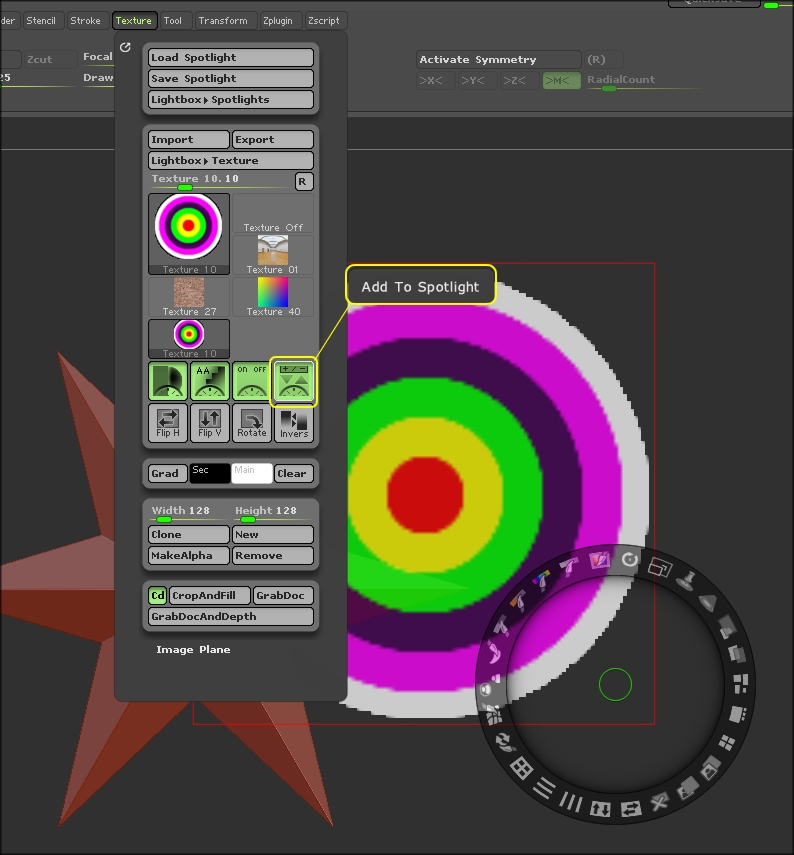
Task: Click the Save Spotlight button
Action: click(231, 79)
